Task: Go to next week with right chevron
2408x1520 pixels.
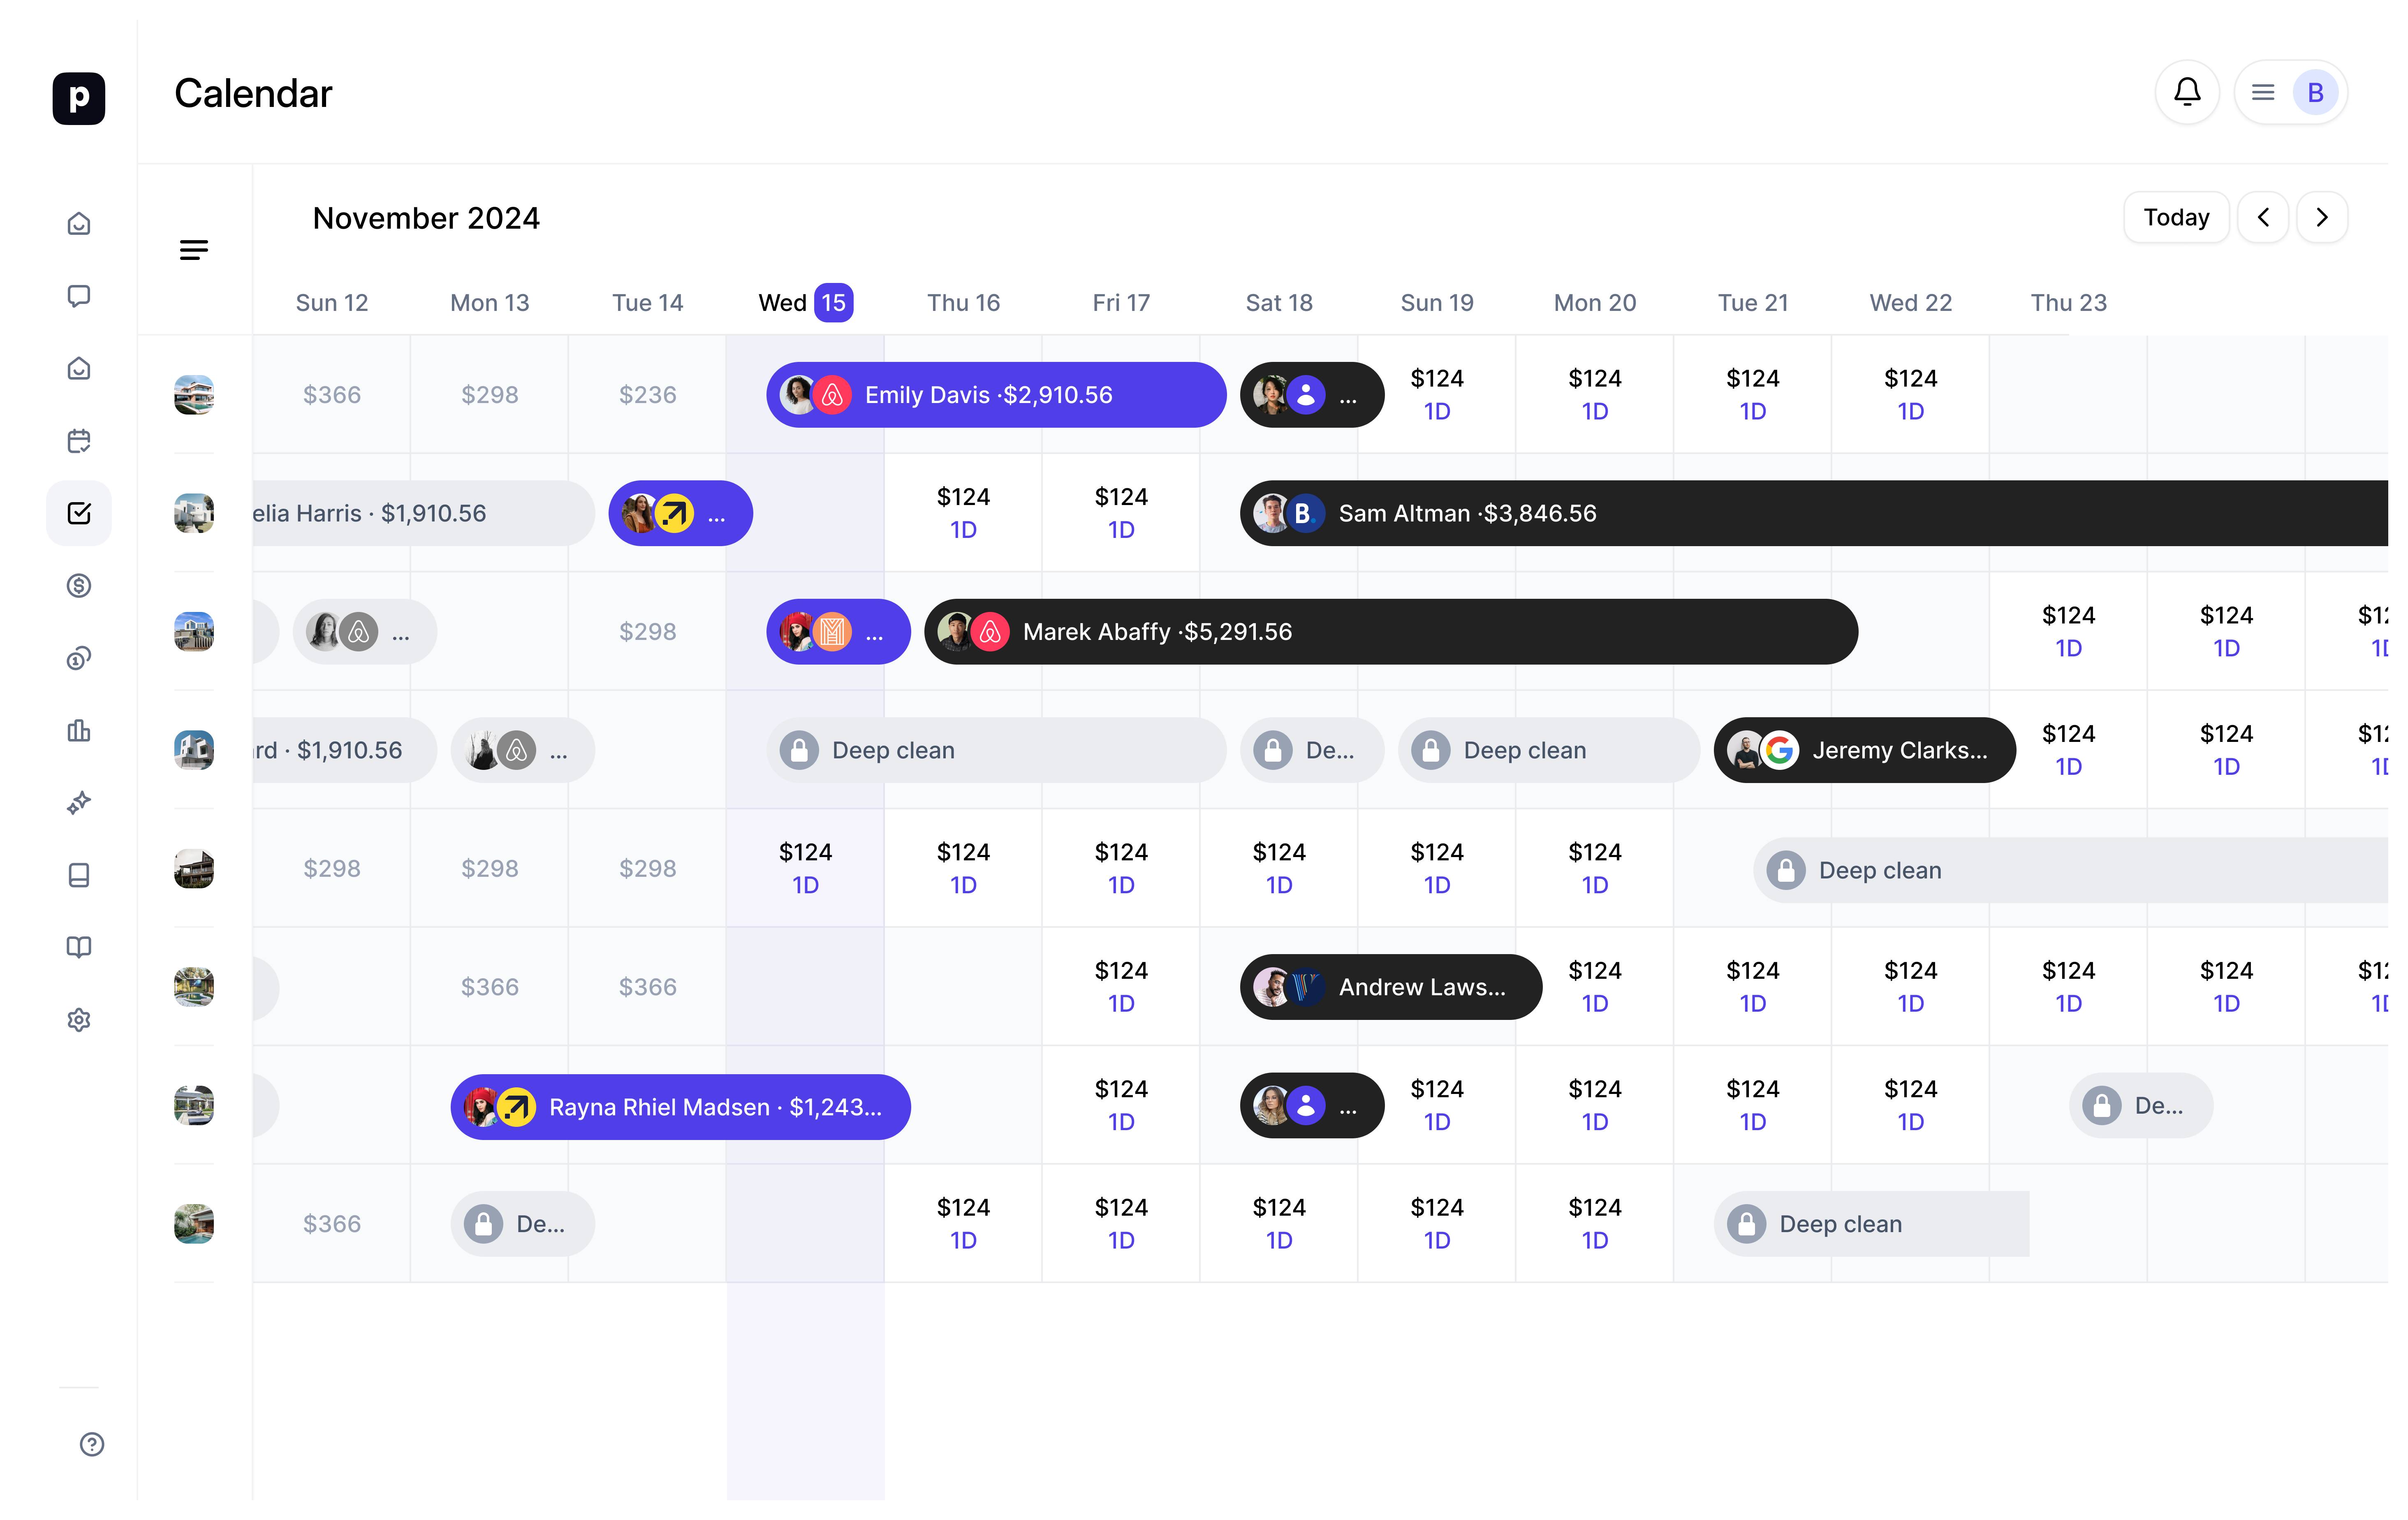Action: [2322, 217]
